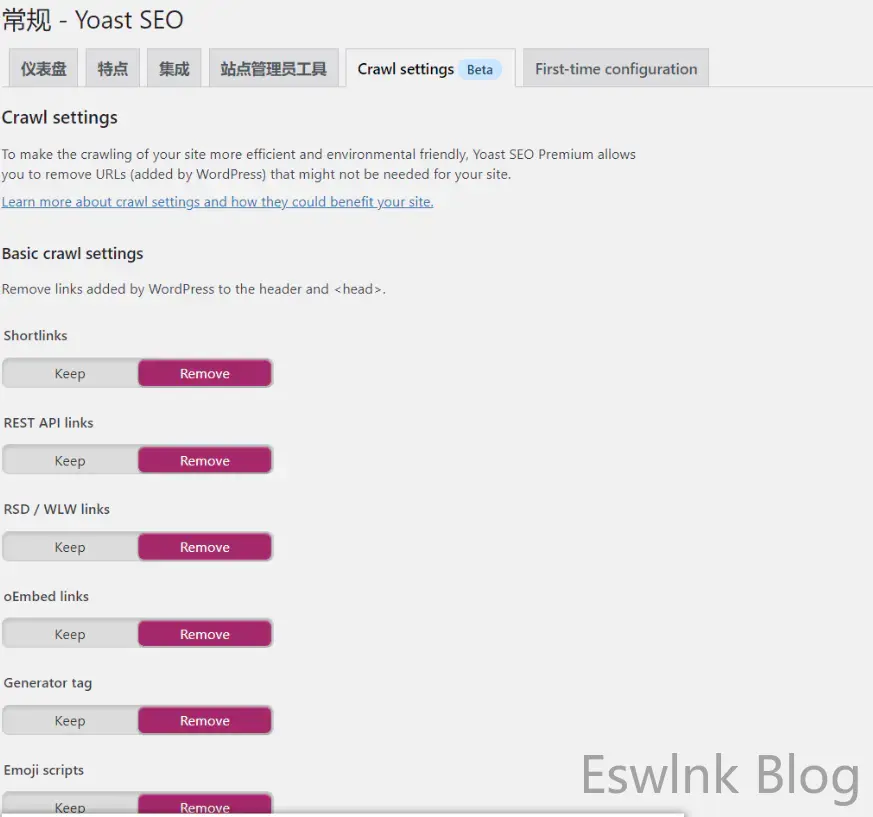Go to the 集成 tab
This screenshot has height=817, width=873.
(174, 69)
